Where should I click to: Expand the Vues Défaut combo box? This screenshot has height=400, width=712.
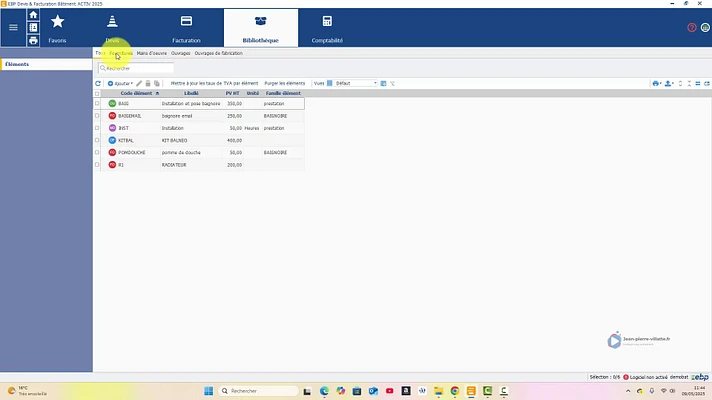tap(356, 84)
